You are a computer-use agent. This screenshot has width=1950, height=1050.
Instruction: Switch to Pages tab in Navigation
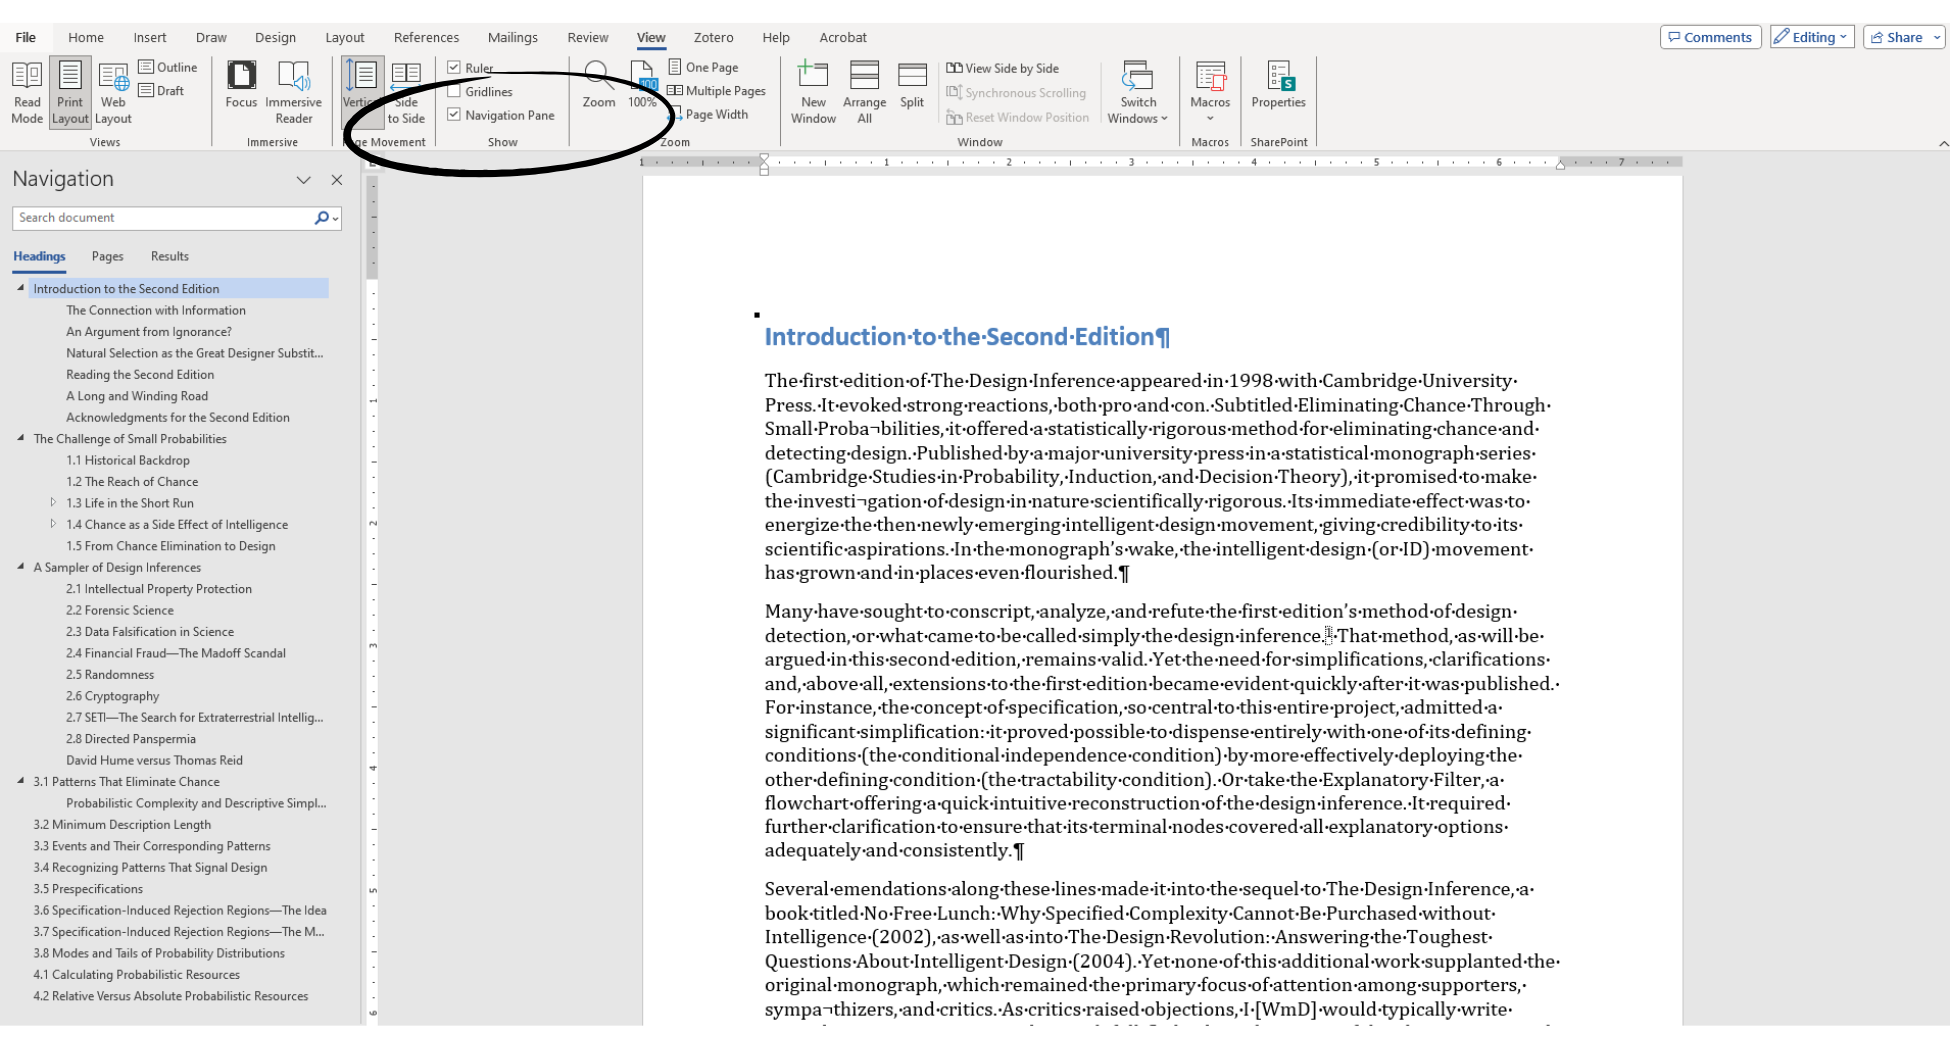[x=107, y=256]
